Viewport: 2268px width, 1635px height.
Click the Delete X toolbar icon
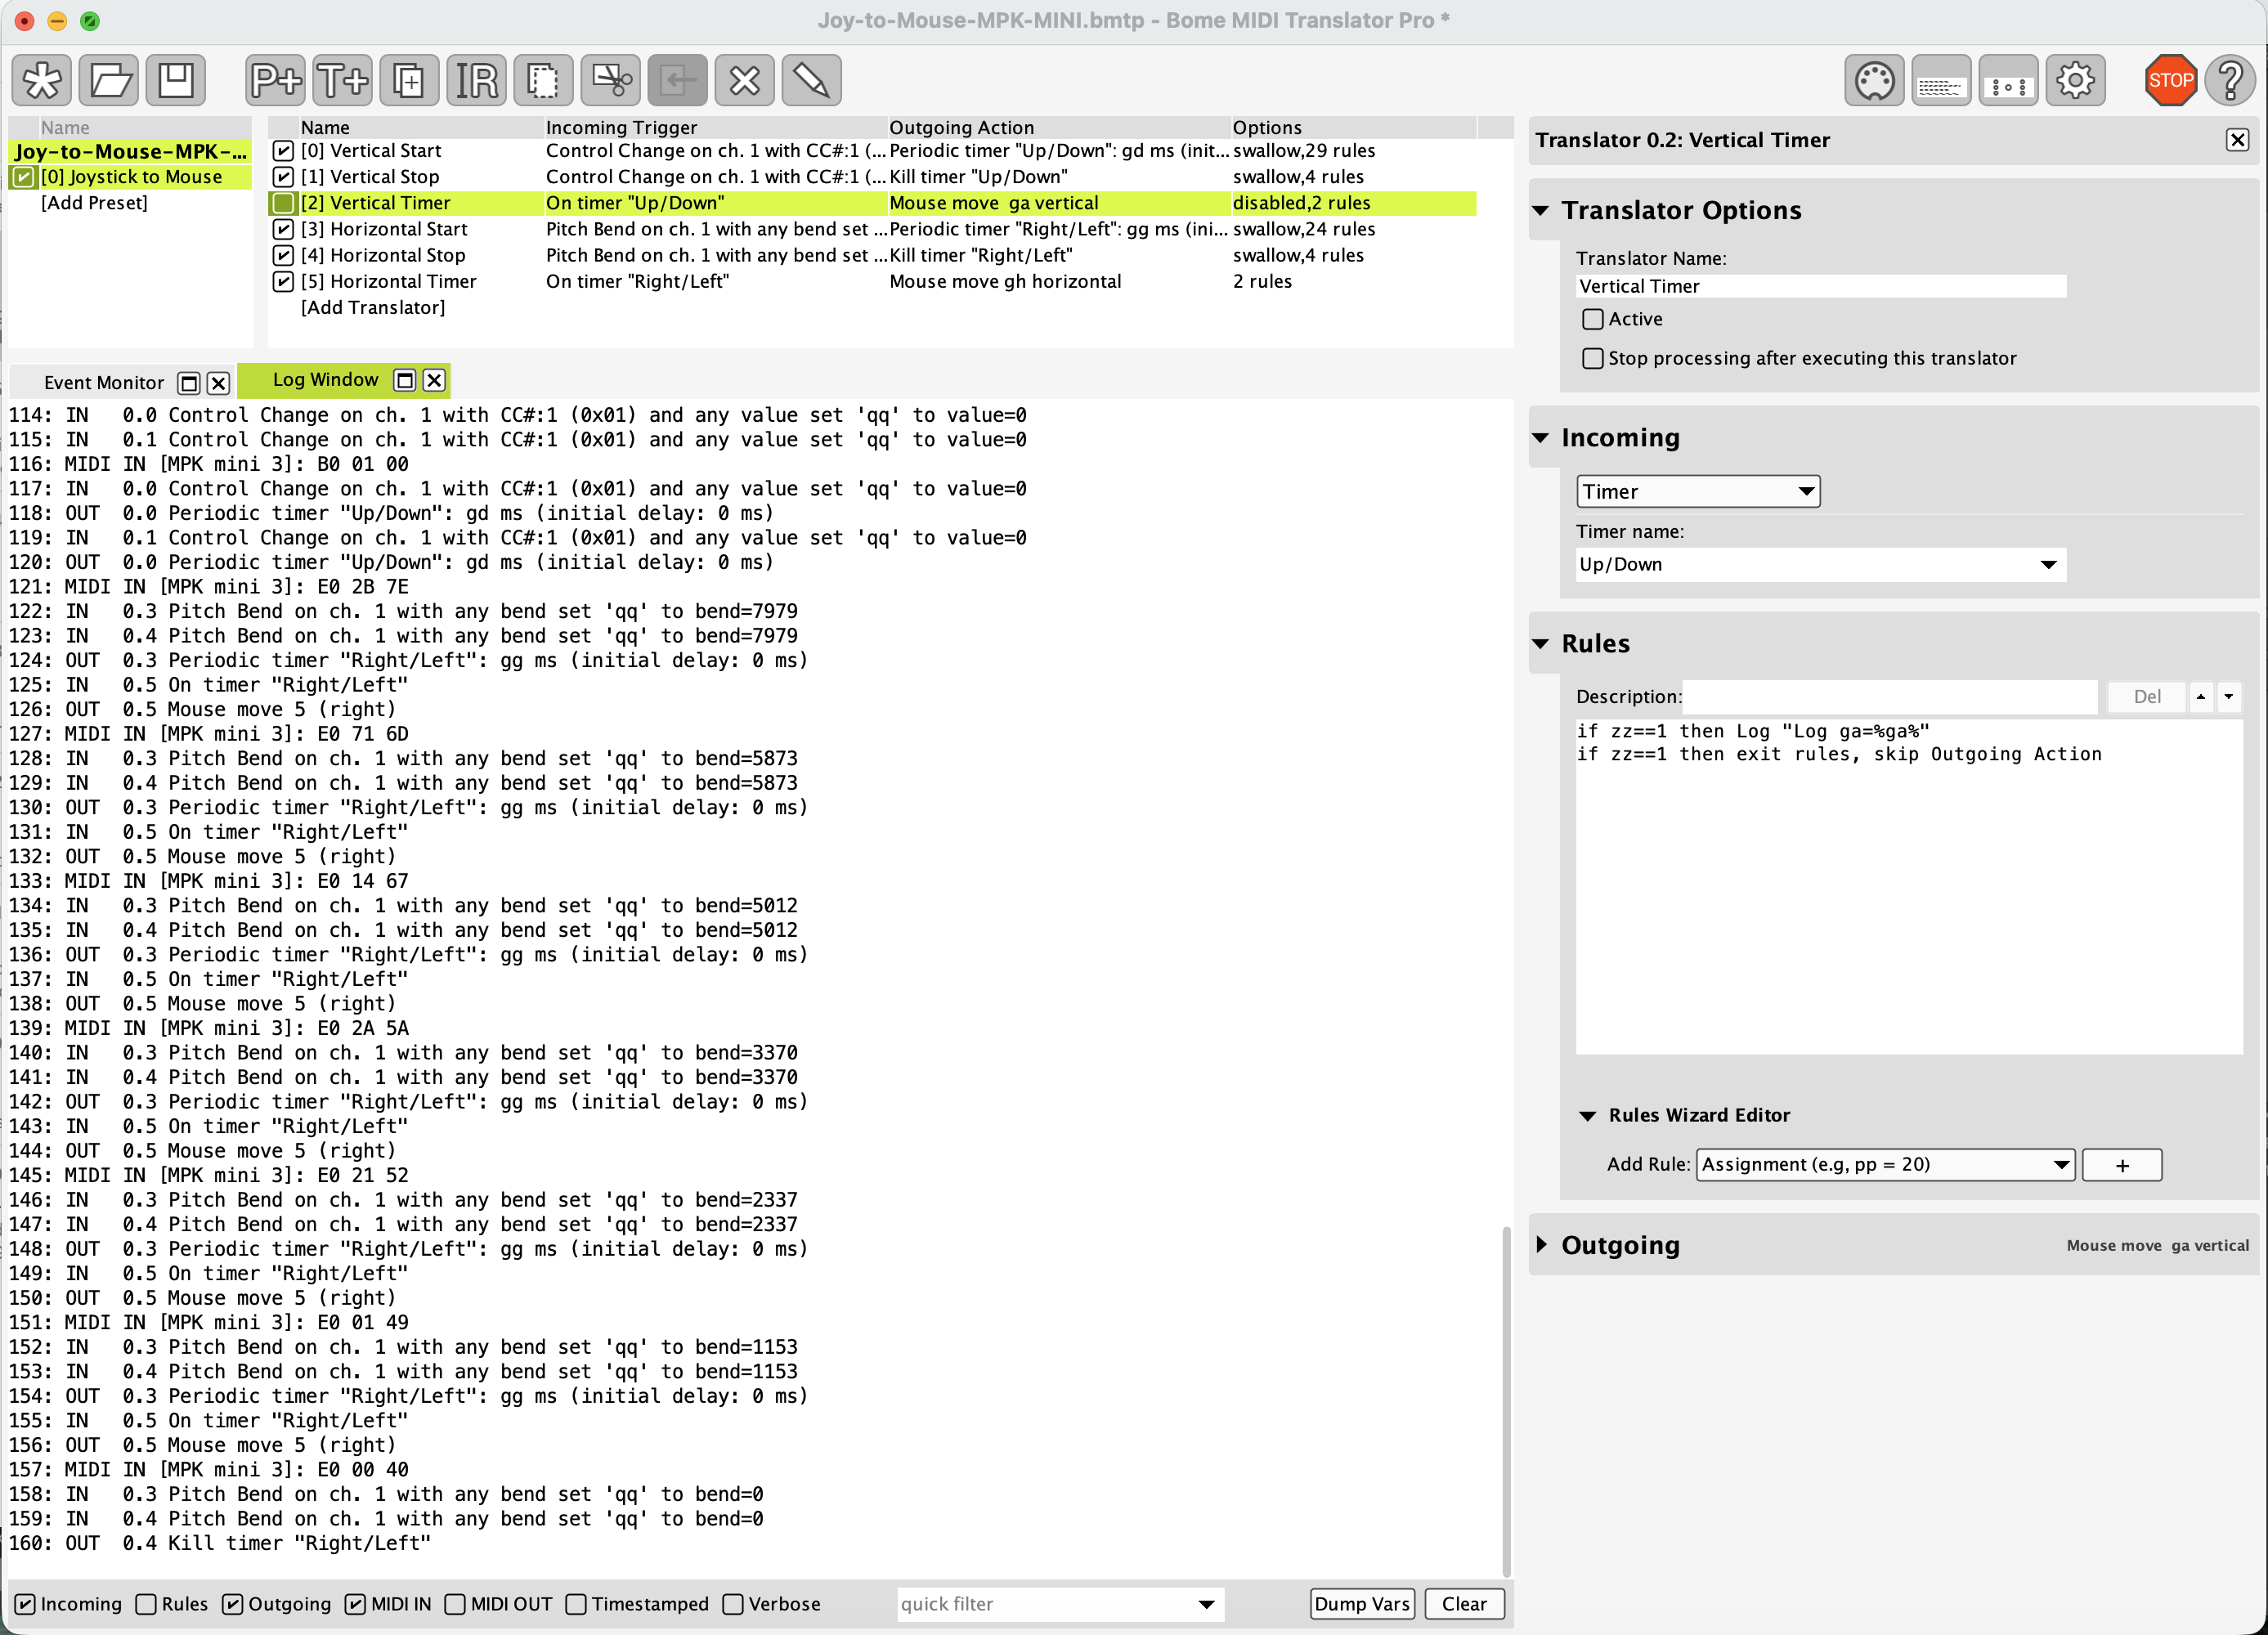click(x=744, y=80)
